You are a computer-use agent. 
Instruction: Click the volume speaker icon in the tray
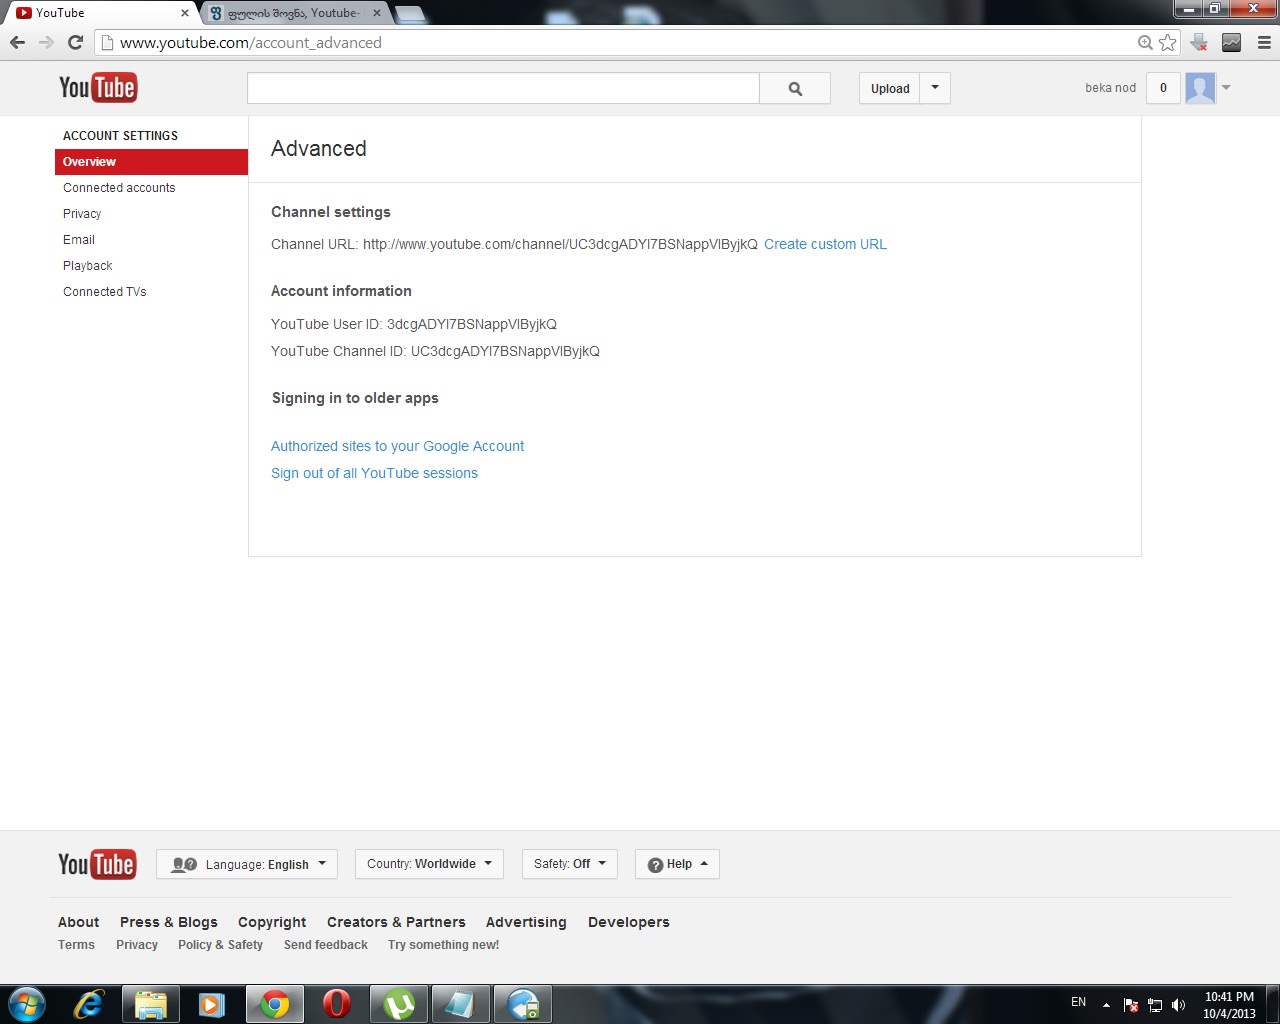pos(1178,1005)
